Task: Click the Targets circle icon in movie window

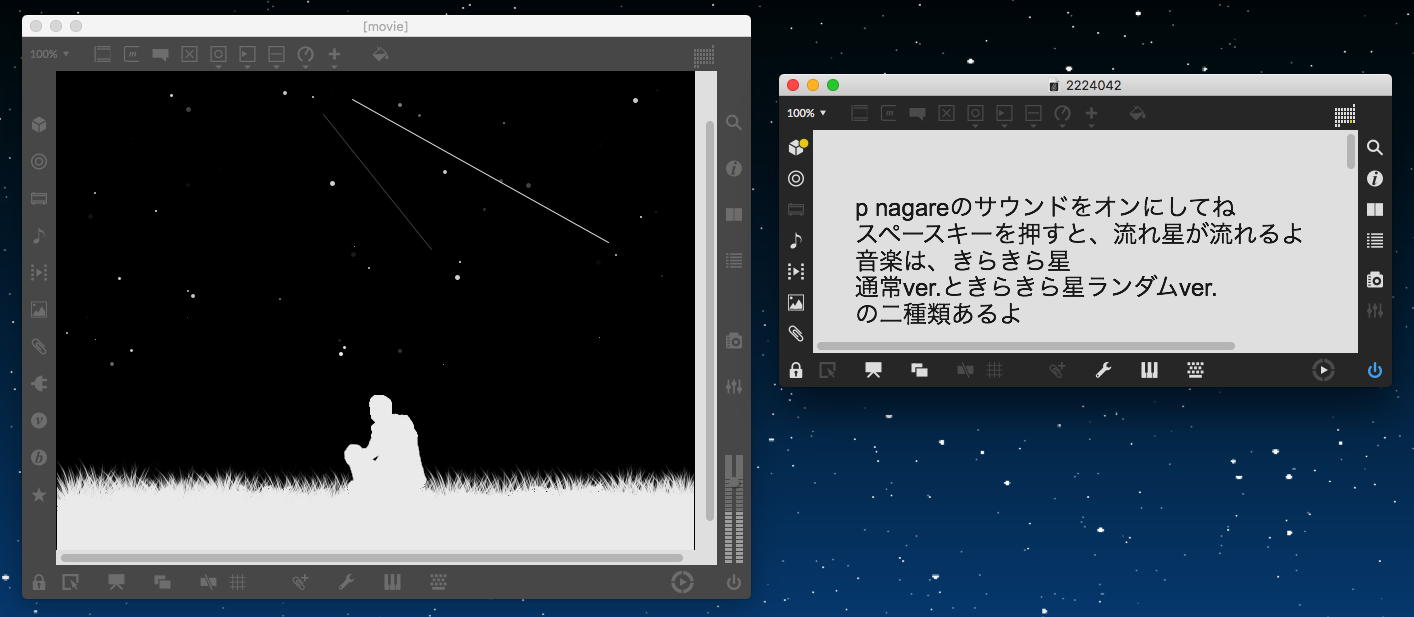Action: [39, 161]
